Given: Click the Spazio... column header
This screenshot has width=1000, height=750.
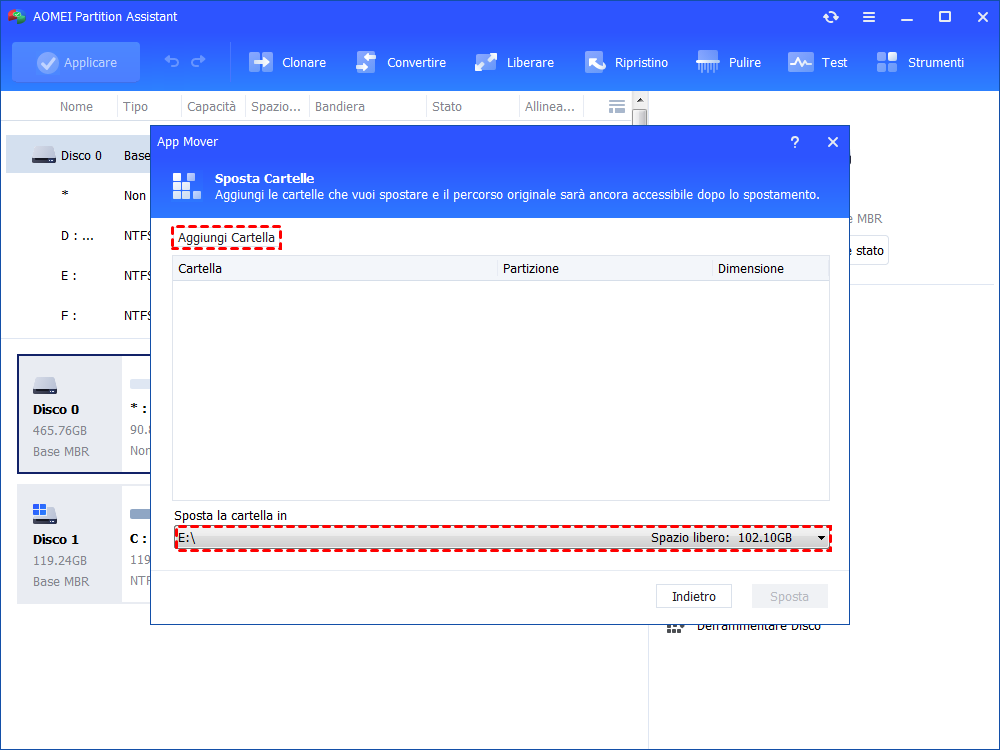Looking at the screenshot, I should 276,107.
